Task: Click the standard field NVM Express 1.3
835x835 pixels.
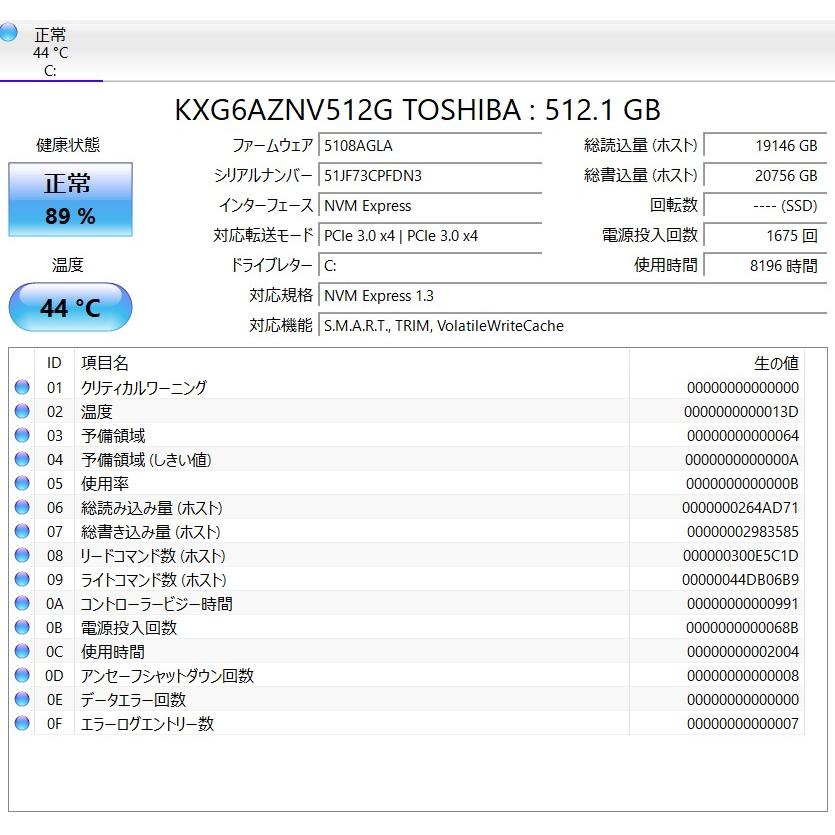Action: [x=572, y=296]
